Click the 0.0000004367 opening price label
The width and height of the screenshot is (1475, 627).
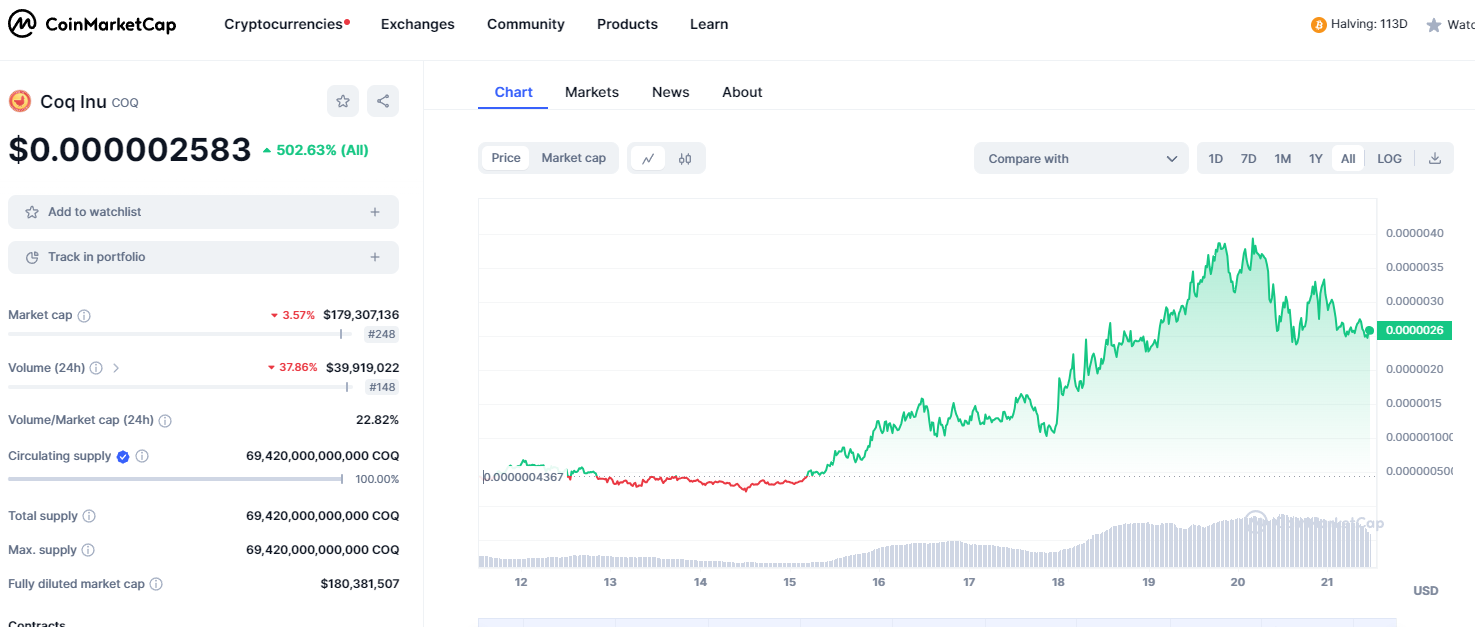(x=523, y=477)
